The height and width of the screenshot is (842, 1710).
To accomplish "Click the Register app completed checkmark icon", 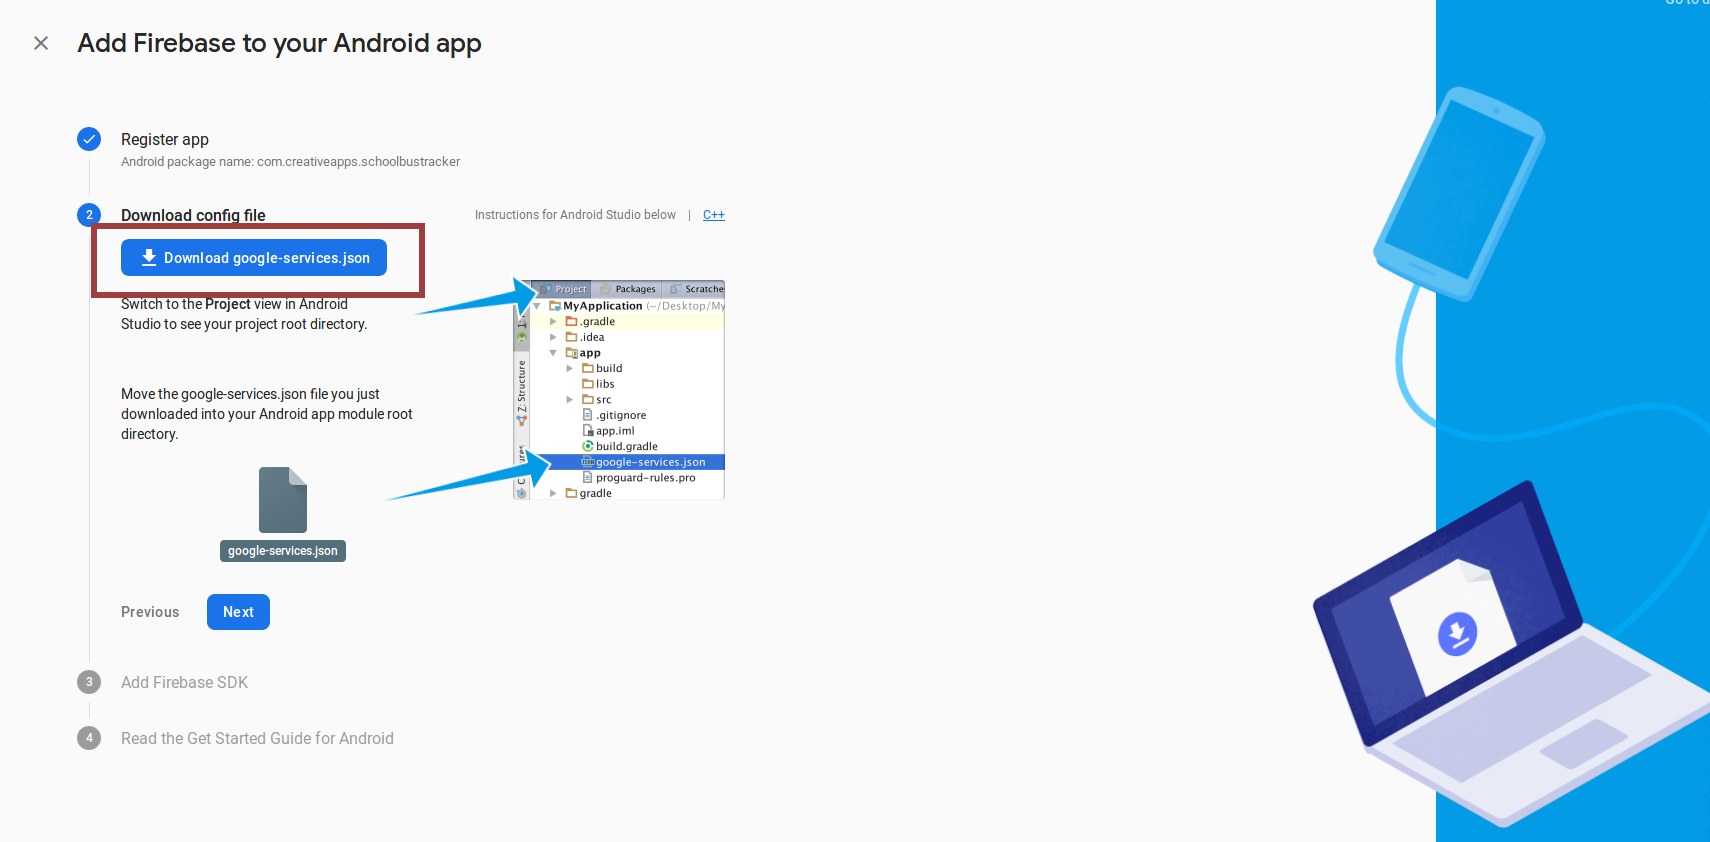I will tap(89, 139).
